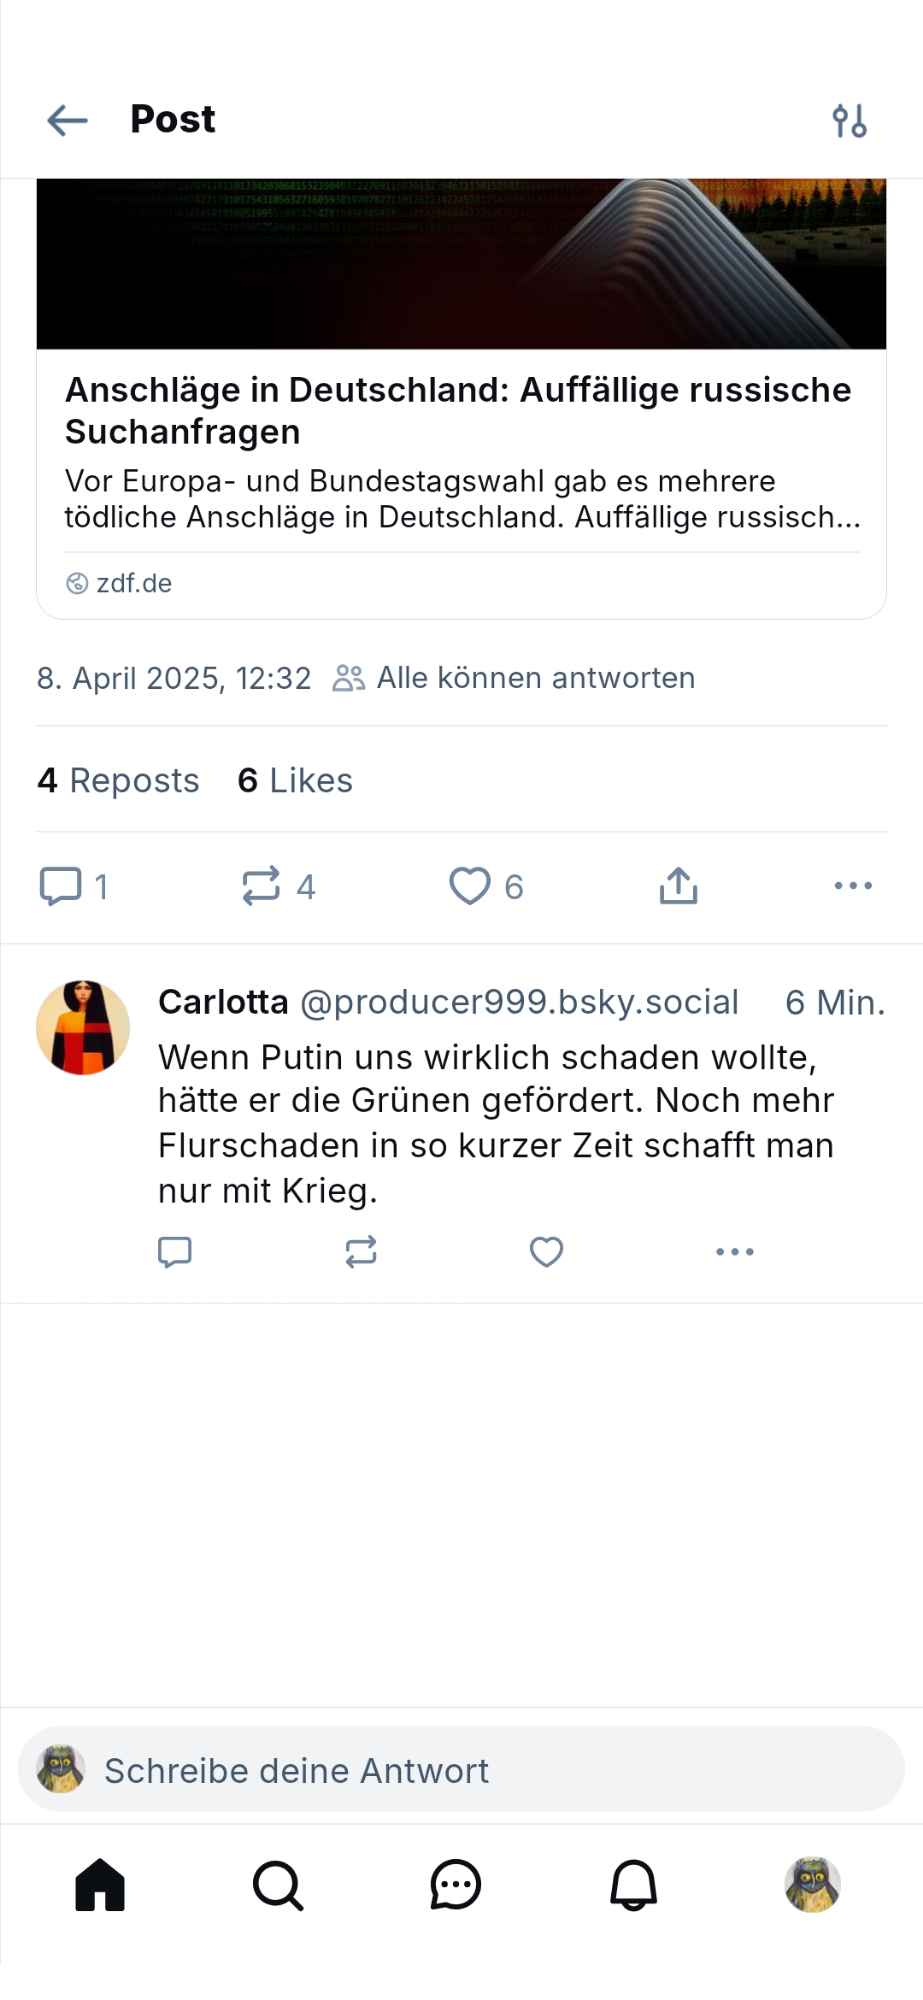Open Home tab in bottom navigation

pyautogui.click(x=100, y=1886)
